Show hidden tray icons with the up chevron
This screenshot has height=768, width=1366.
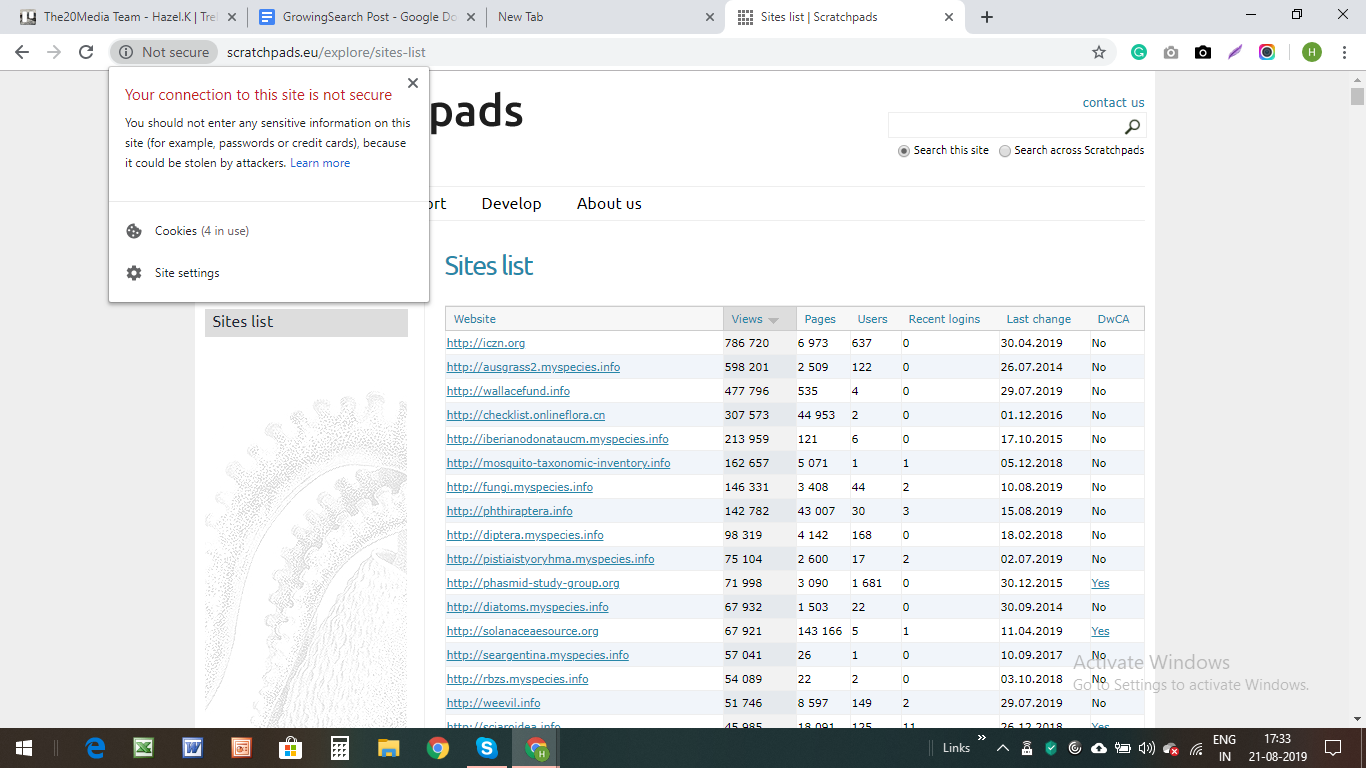coord(1002,748)
